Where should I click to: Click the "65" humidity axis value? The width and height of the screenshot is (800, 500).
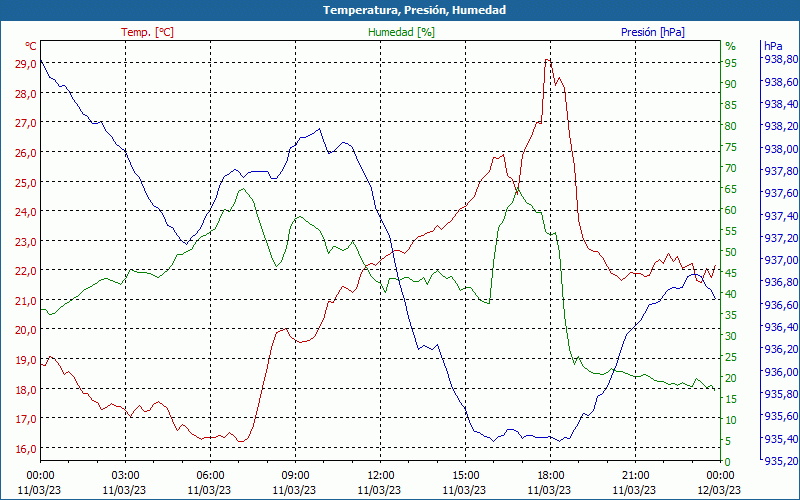pos(731,189)
